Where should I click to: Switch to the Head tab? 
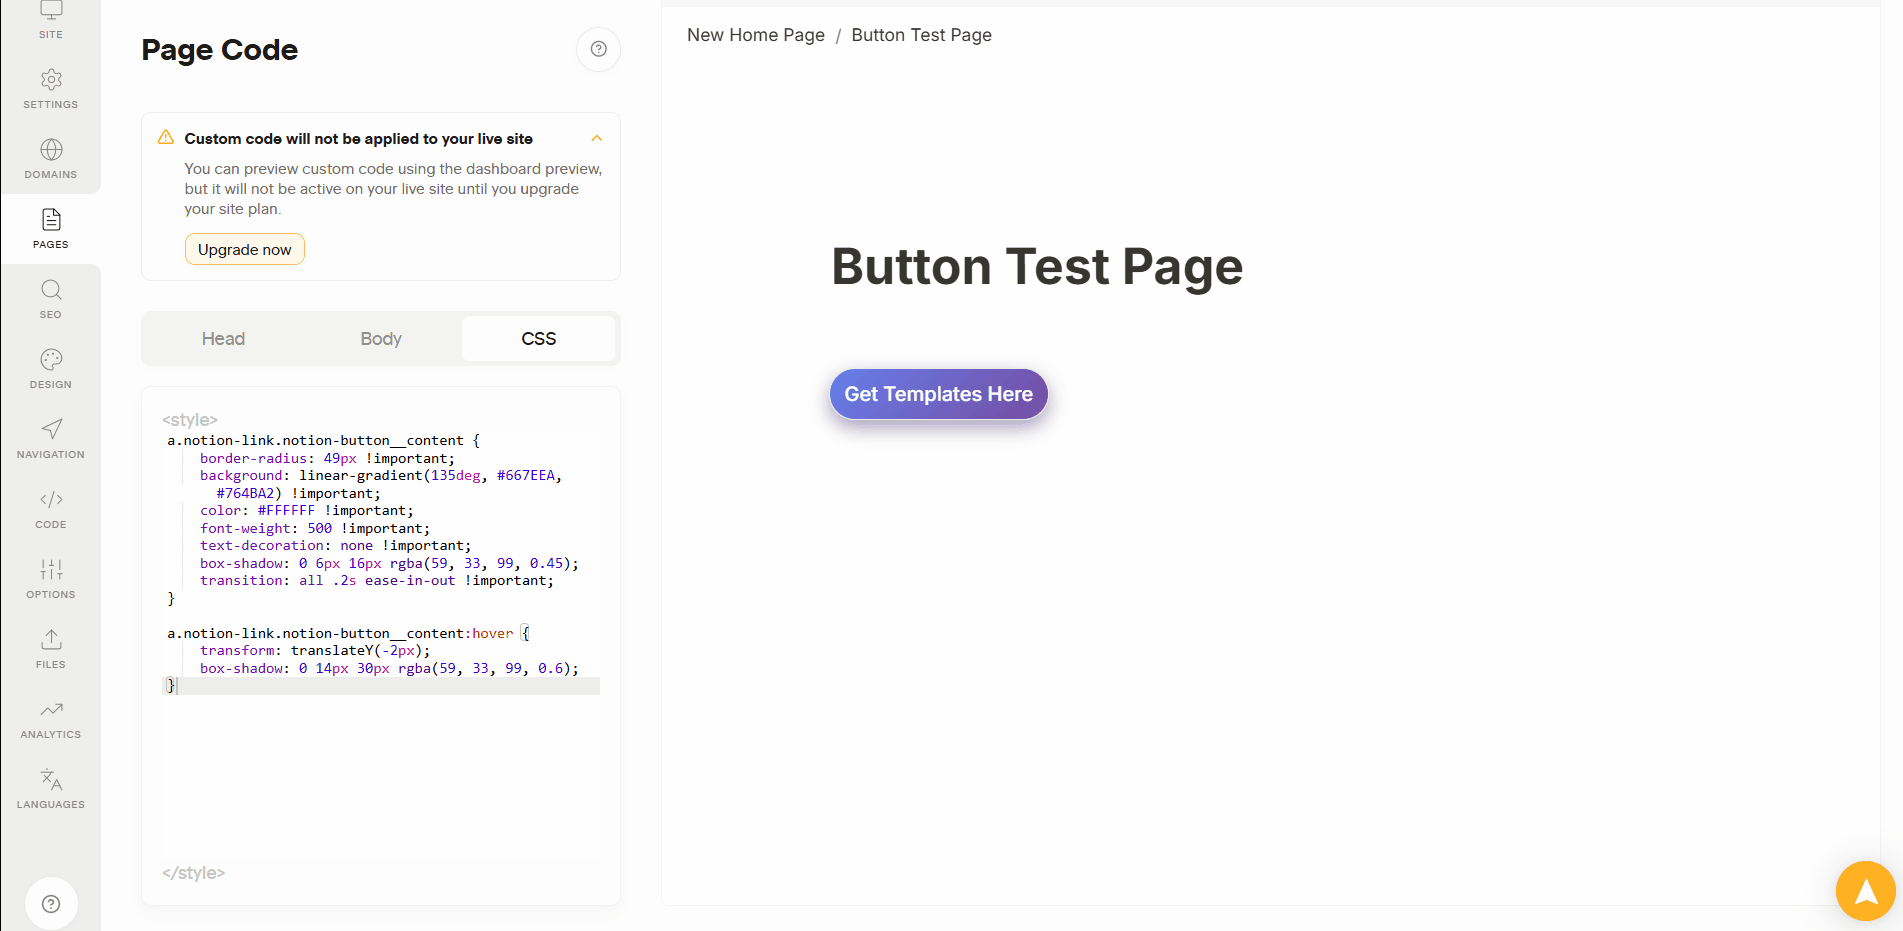pos(223,339)
